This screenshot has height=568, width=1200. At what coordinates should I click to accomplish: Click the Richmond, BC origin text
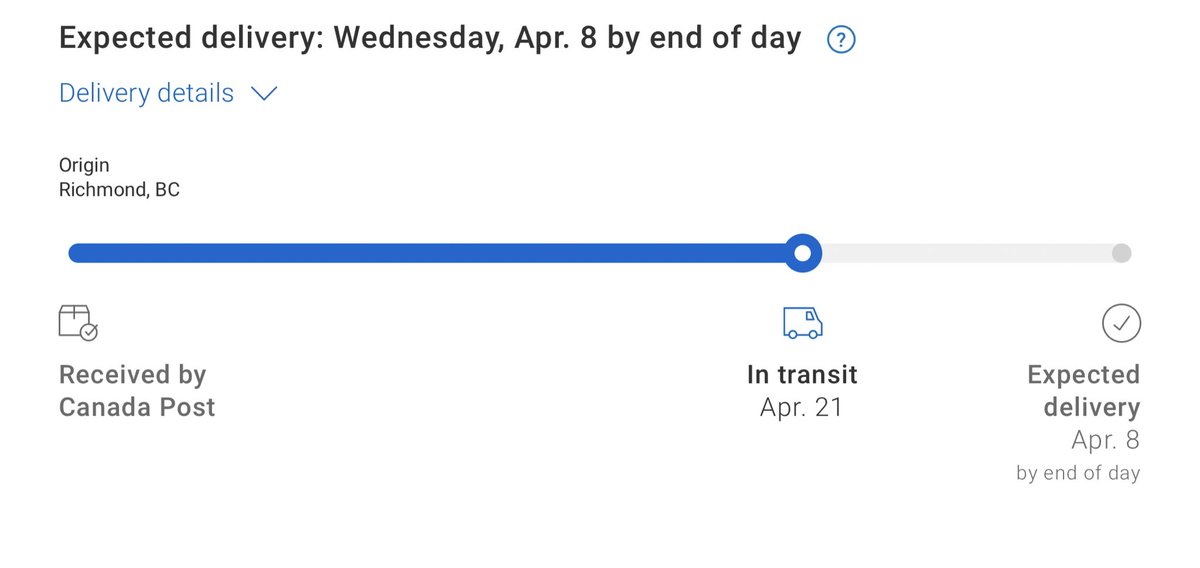119,190
